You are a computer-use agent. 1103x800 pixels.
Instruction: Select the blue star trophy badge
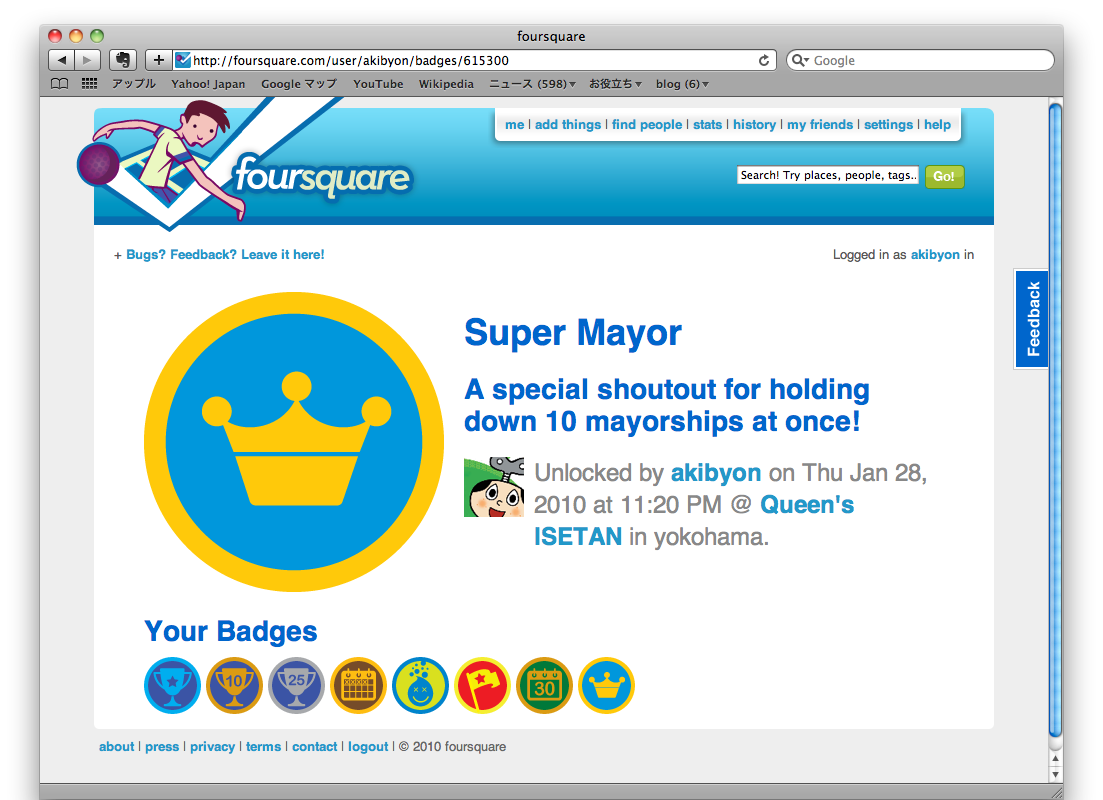coord(172,685)
